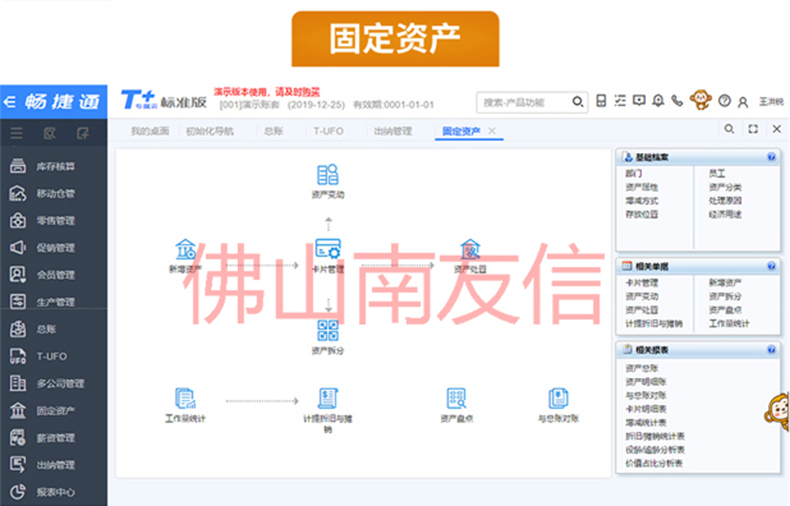Close the 固定资产 tab
This screenshot has height=506, width=790.
point(492,131)
